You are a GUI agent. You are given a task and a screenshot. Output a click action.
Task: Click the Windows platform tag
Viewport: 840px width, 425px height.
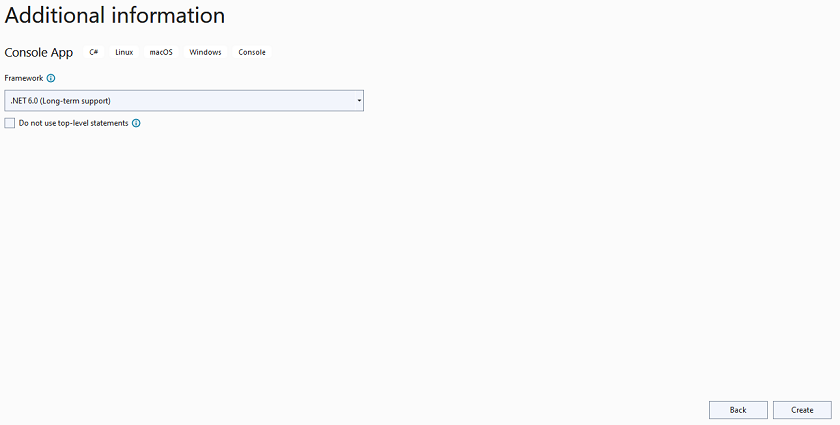(205, 52)
